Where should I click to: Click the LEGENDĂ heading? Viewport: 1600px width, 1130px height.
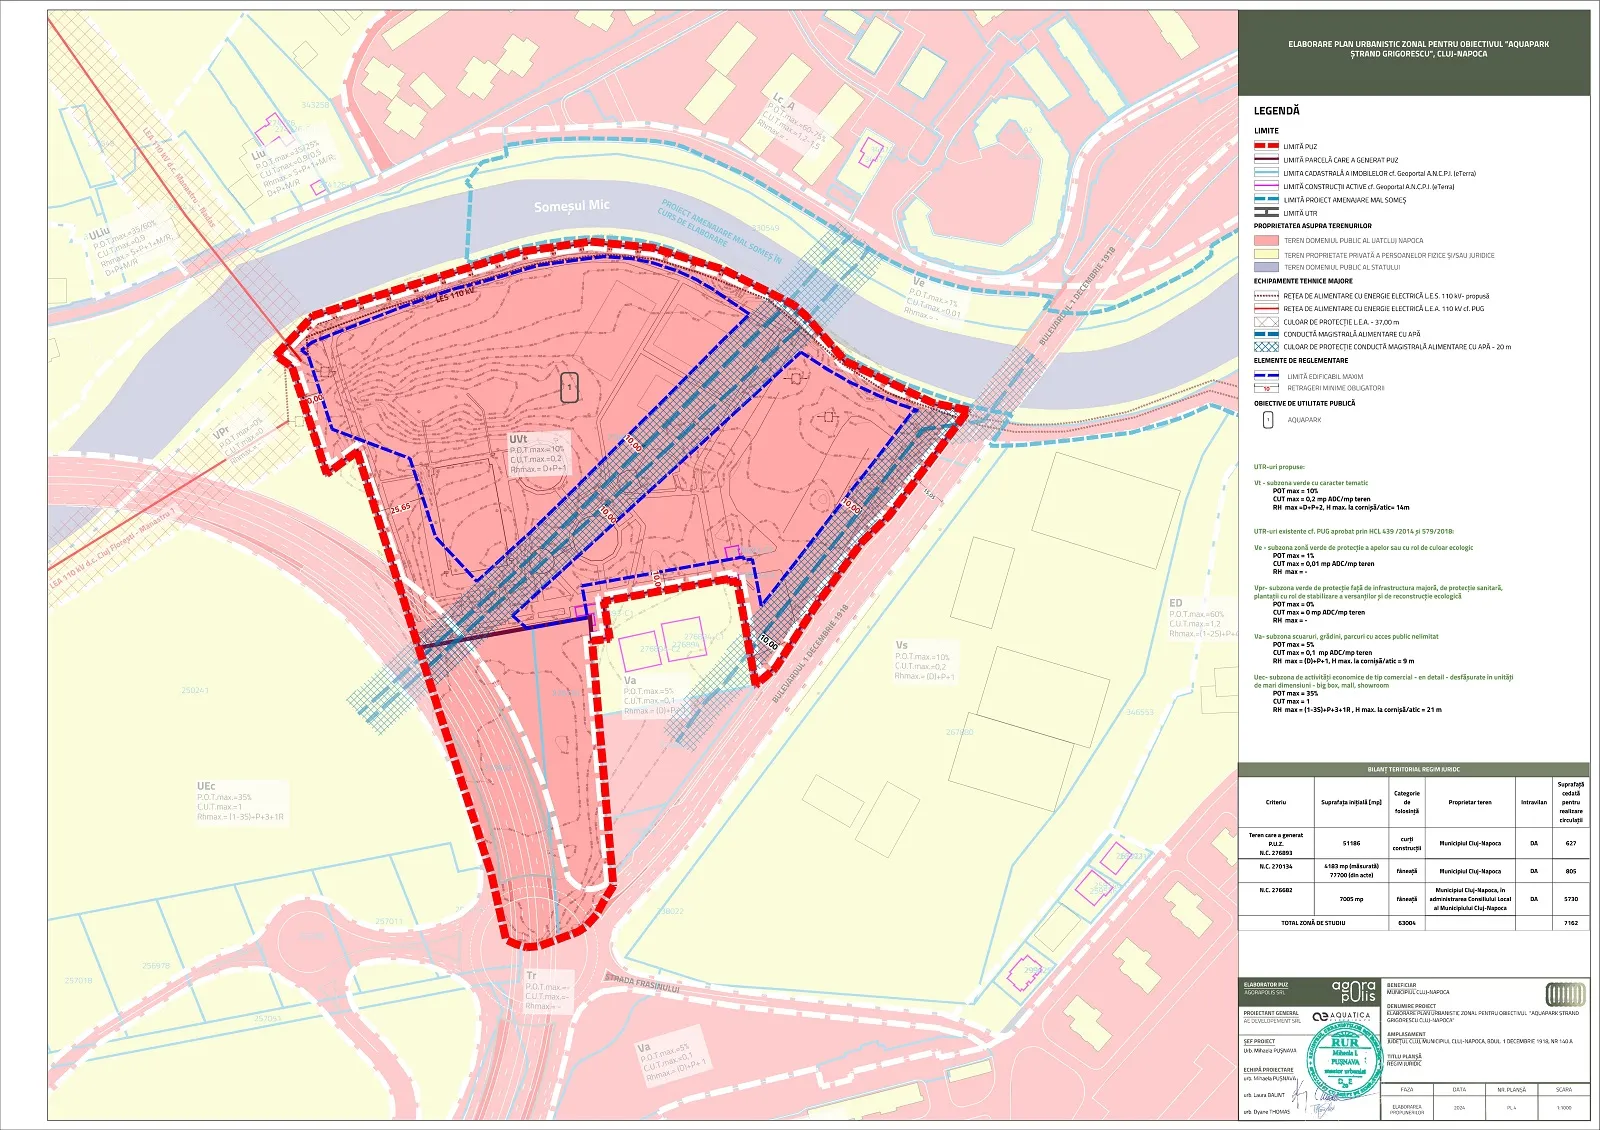point(1276,111)
